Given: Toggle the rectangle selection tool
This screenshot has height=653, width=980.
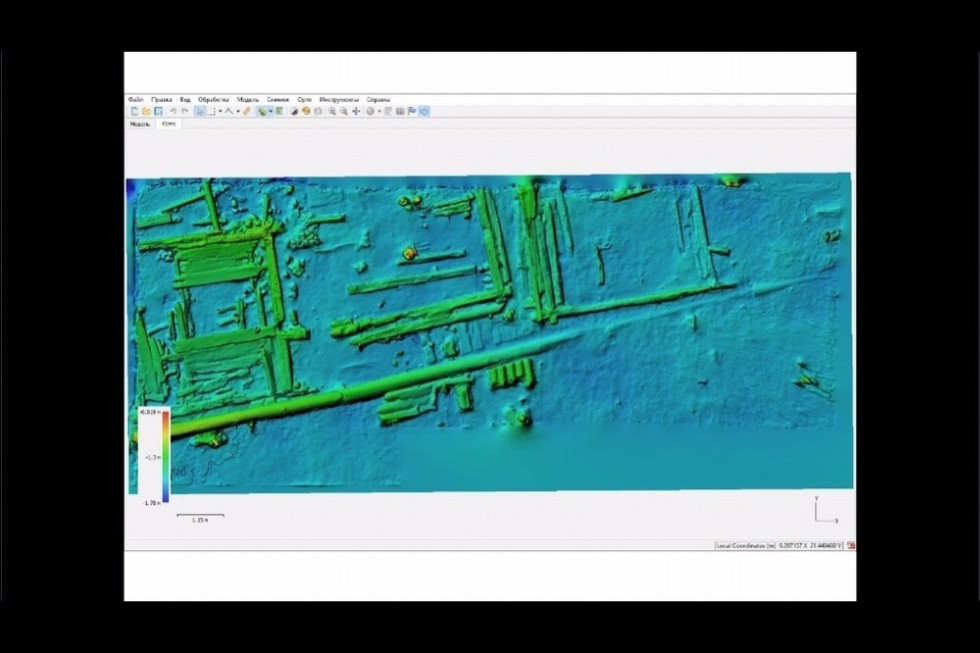Looking at the screenshot, I should [212, 111].
